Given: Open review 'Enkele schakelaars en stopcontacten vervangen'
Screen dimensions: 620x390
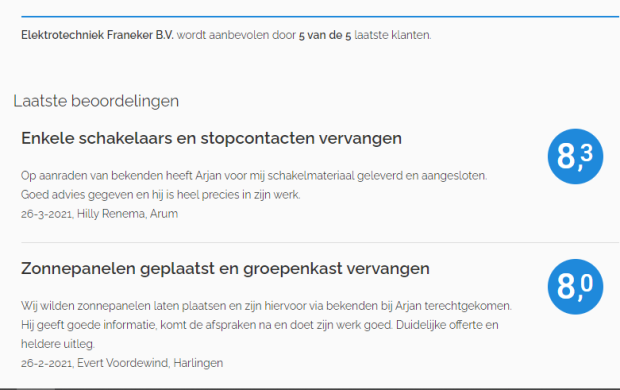Looking at the screenshot, I should 212,138.
